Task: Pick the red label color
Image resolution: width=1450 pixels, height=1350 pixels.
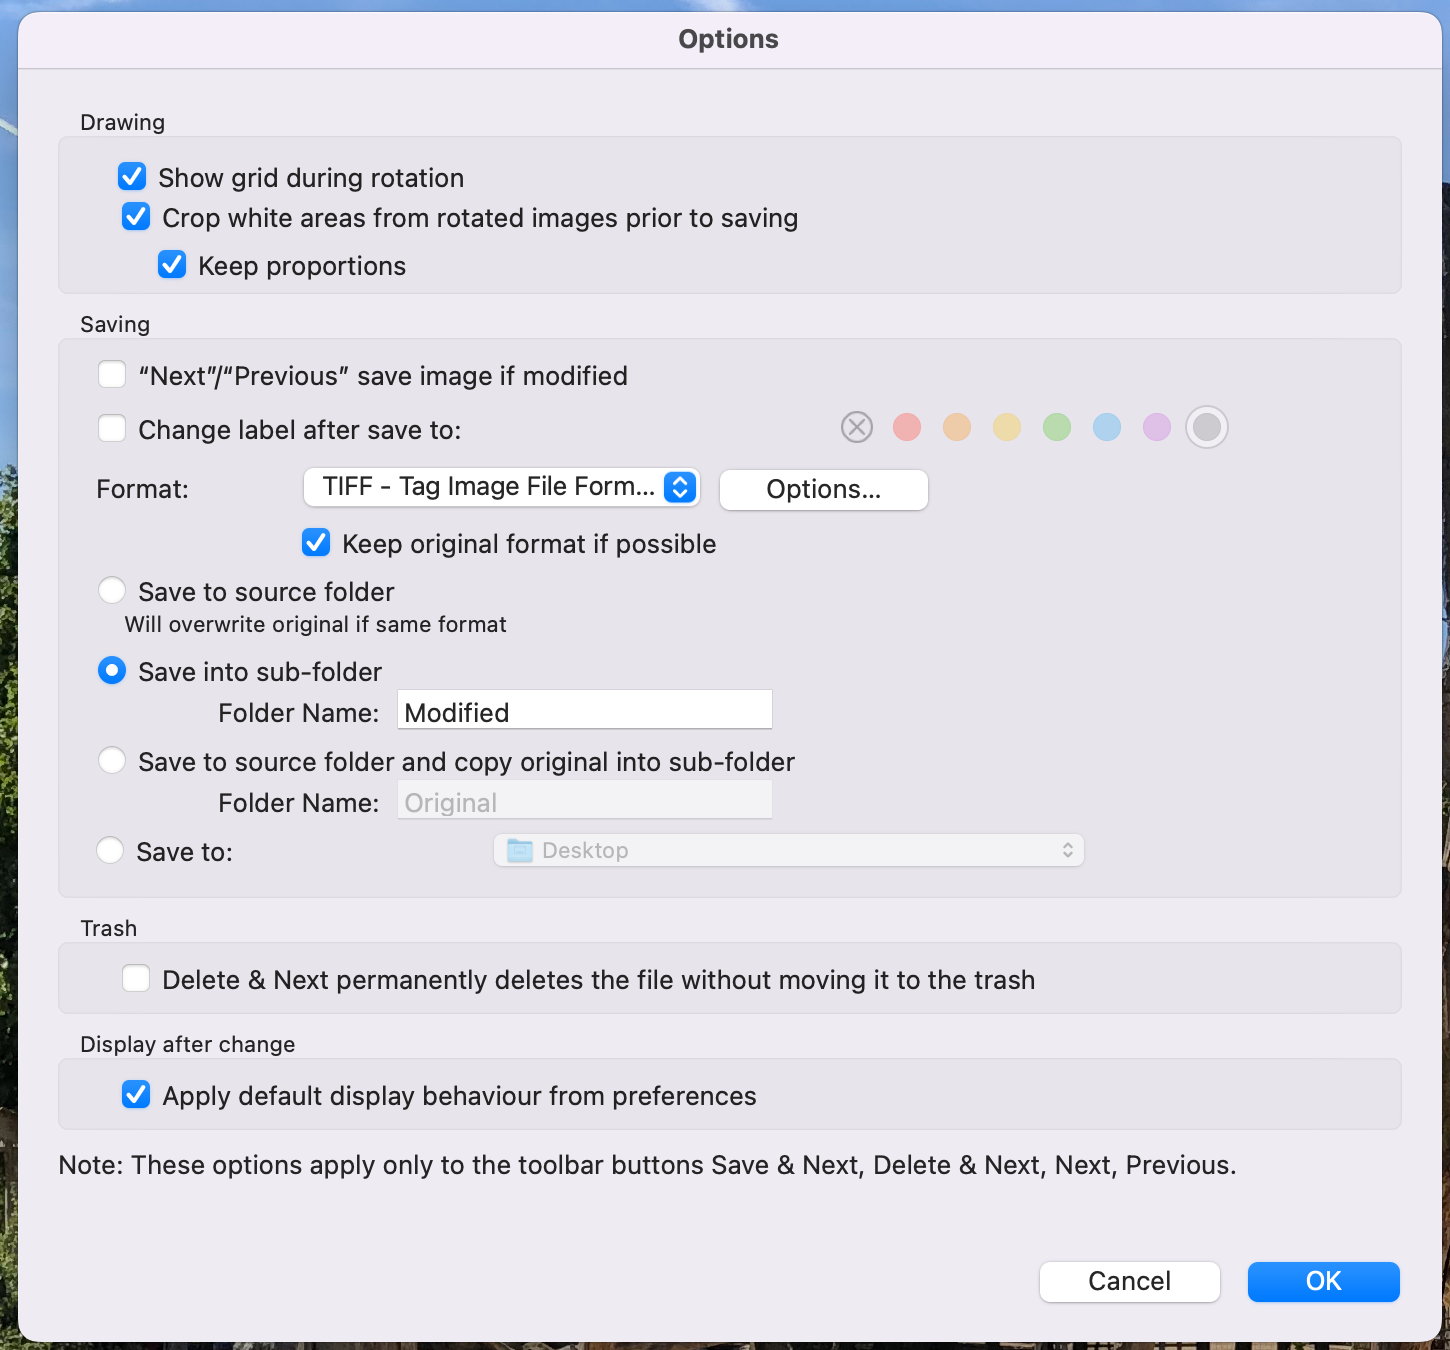Action: coord(907,428)
